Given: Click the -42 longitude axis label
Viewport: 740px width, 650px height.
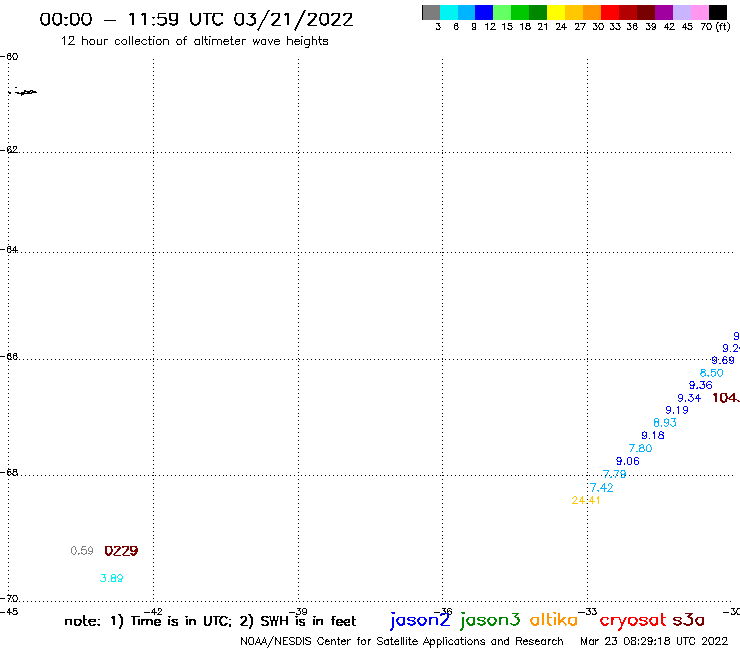Looking at the screenshot, I should (153, 612).
